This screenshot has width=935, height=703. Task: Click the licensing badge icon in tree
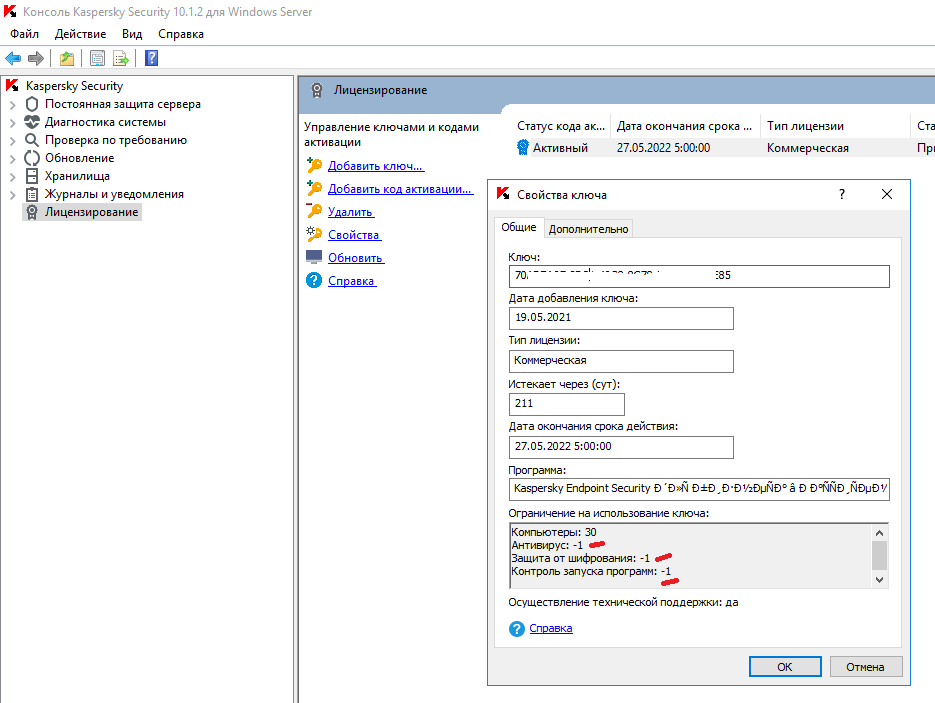(32, 212)
